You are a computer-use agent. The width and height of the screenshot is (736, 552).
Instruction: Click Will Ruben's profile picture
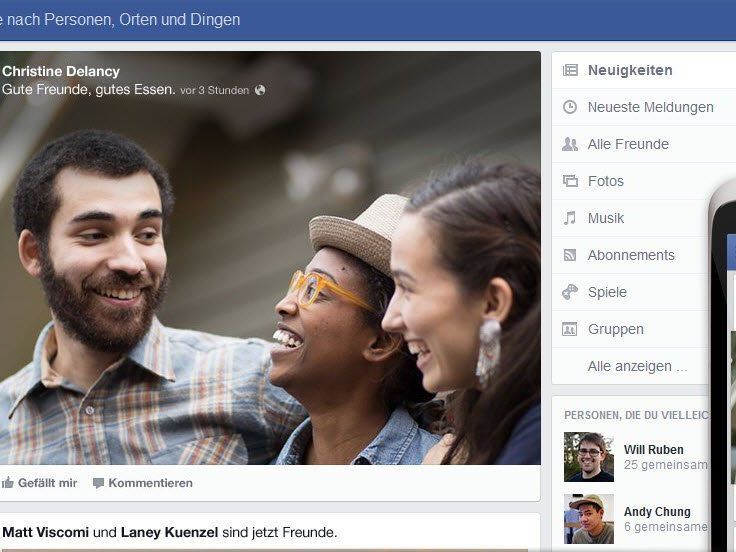pyautogui.click(x=589, y=457)
